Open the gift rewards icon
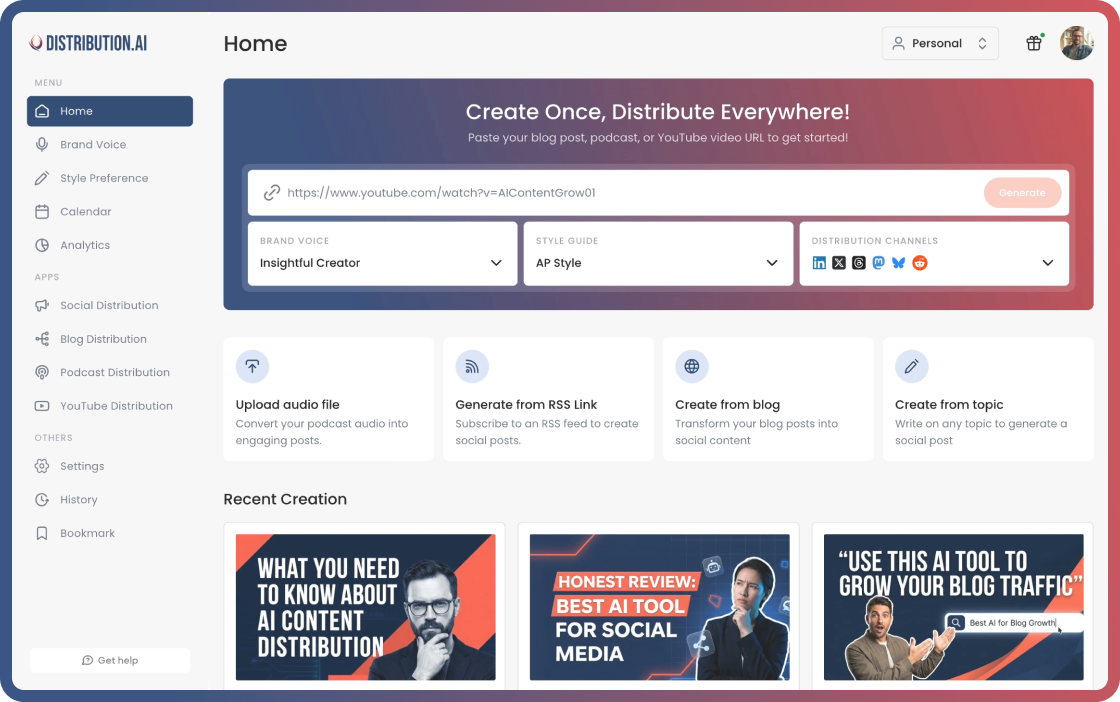1120x702 pixels. [x=1034, y=43]
